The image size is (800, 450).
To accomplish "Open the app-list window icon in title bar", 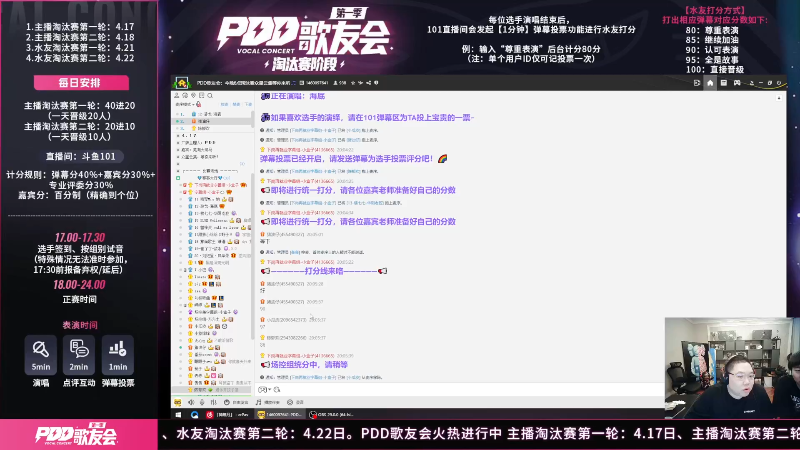I will point(723,83).
